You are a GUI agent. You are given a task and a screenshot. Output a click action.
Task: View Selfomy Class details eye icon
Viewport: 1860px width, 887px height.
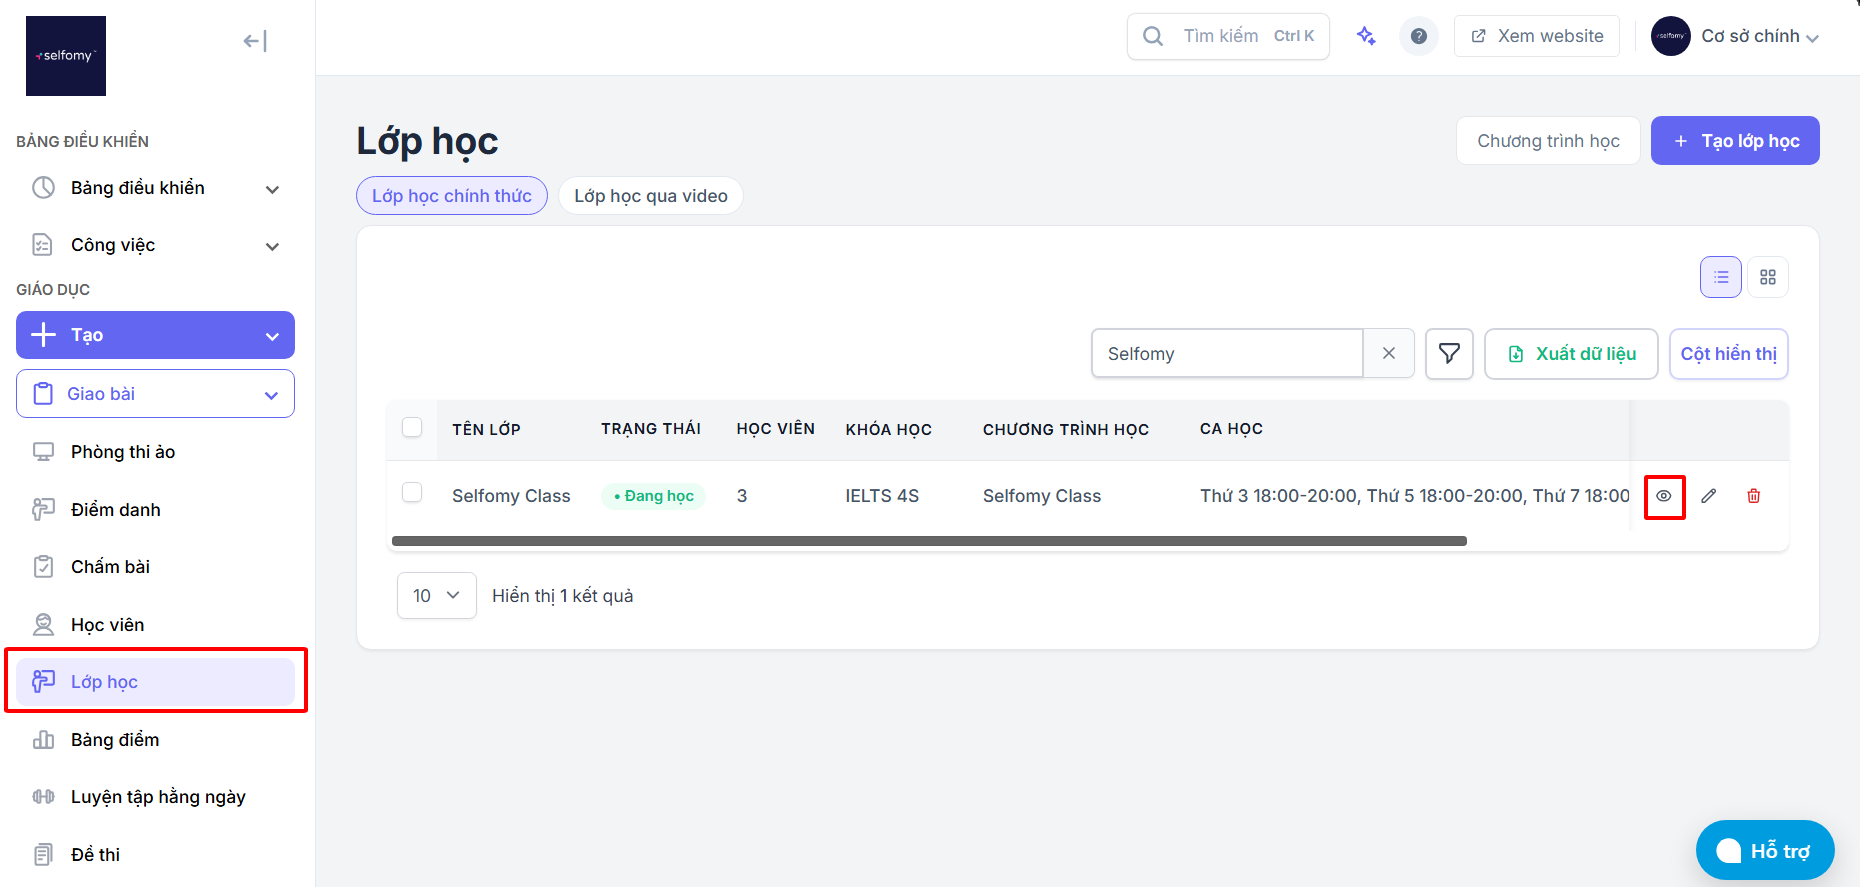[1664, 496]
